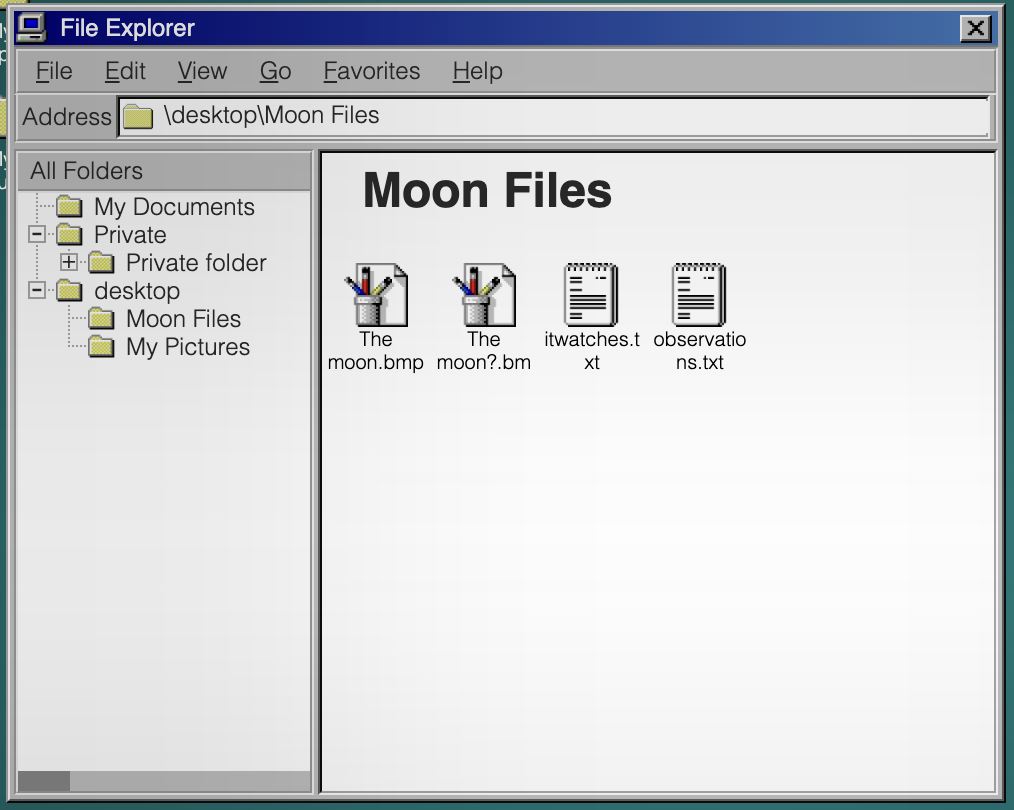
Task: Select the My Pictures folder icon in tree
Action: click(102, 347)
